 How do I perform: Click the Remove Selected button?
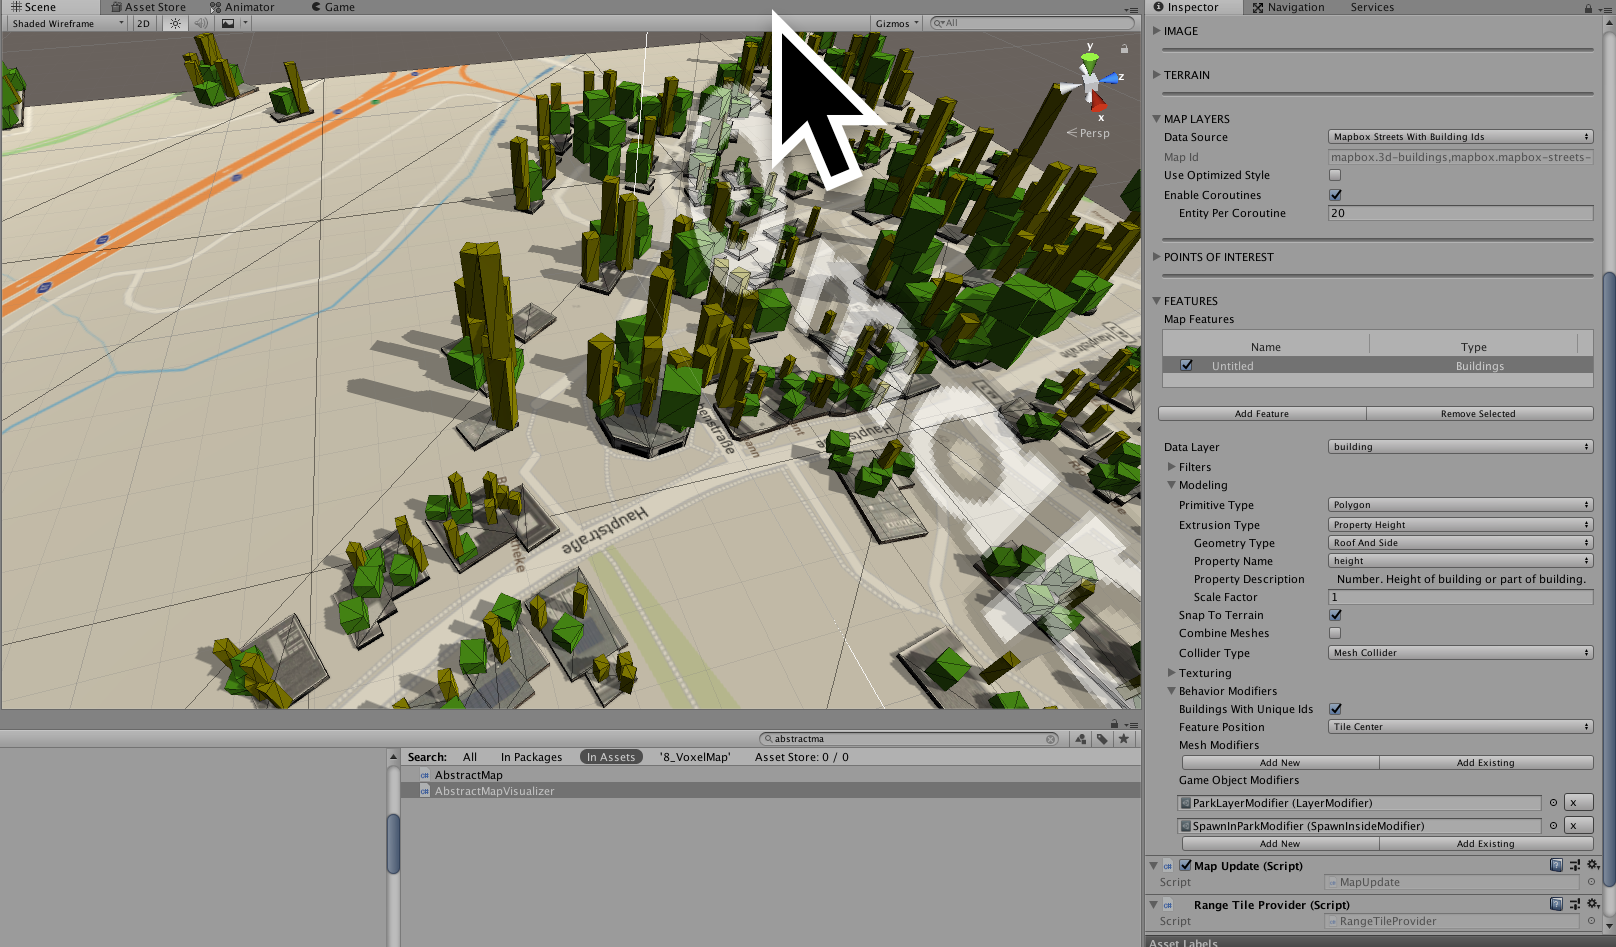pos(1477,413)
